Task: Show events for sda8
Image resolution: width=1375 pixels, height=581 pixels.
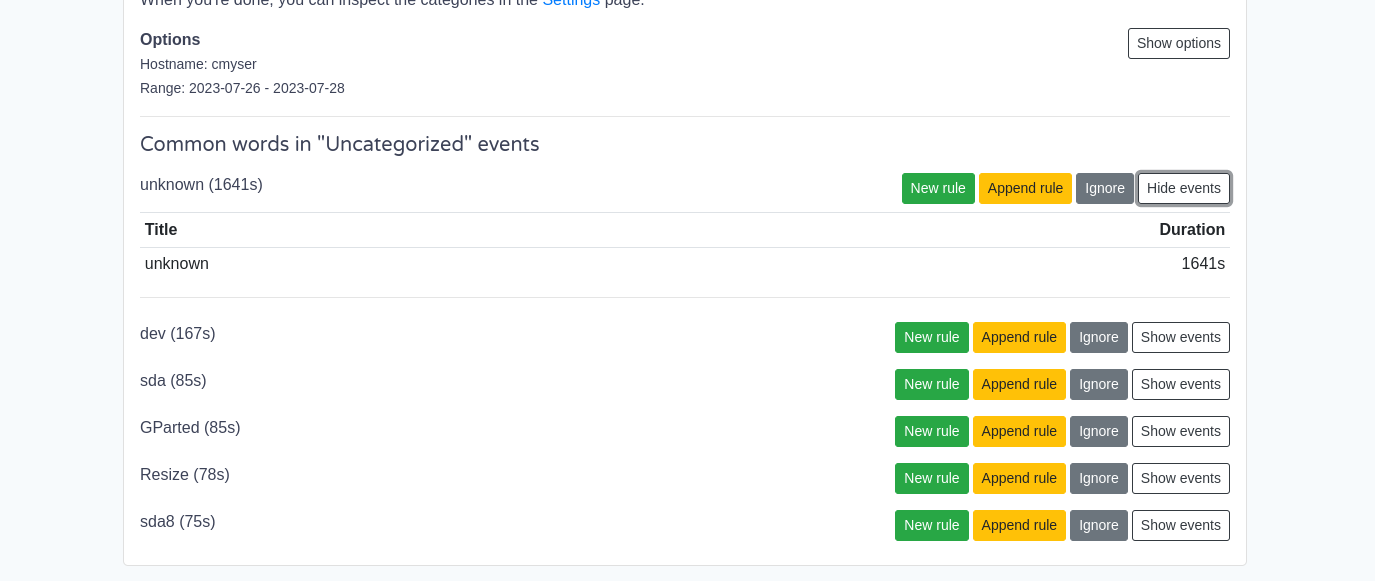Action: point(1181,525)
